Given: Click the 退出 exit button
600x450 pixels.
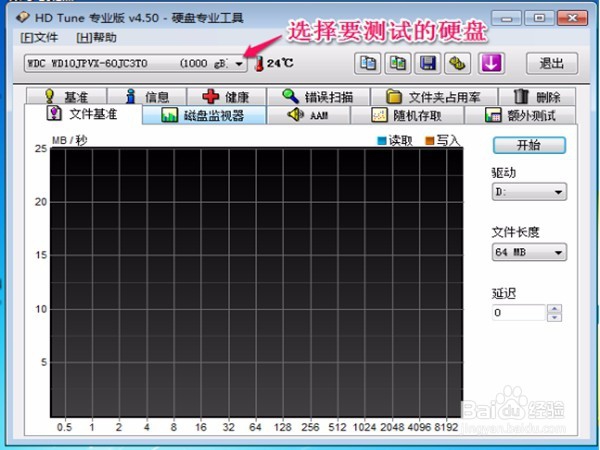Looking at the screenshot, I should 551,63.
